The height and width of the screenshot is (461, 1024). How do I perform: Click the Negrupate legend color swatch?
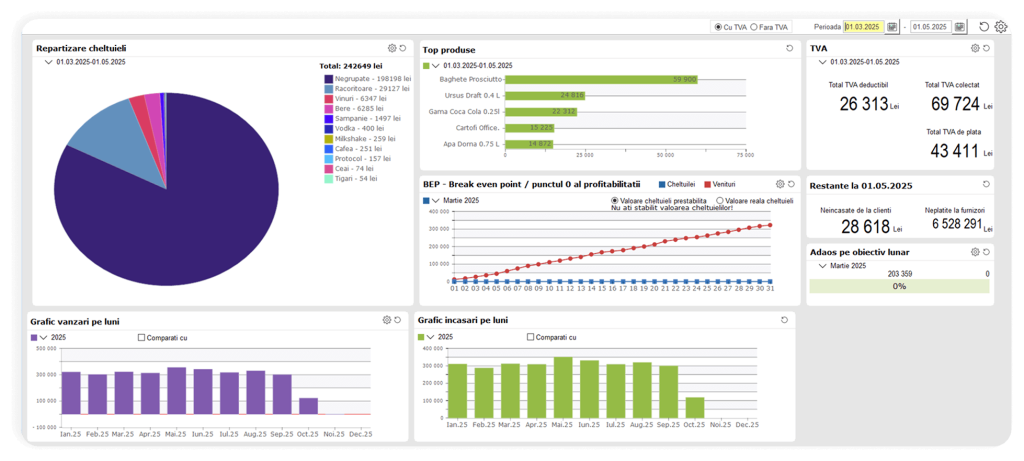pyautogui.click(x=328, y=78)
